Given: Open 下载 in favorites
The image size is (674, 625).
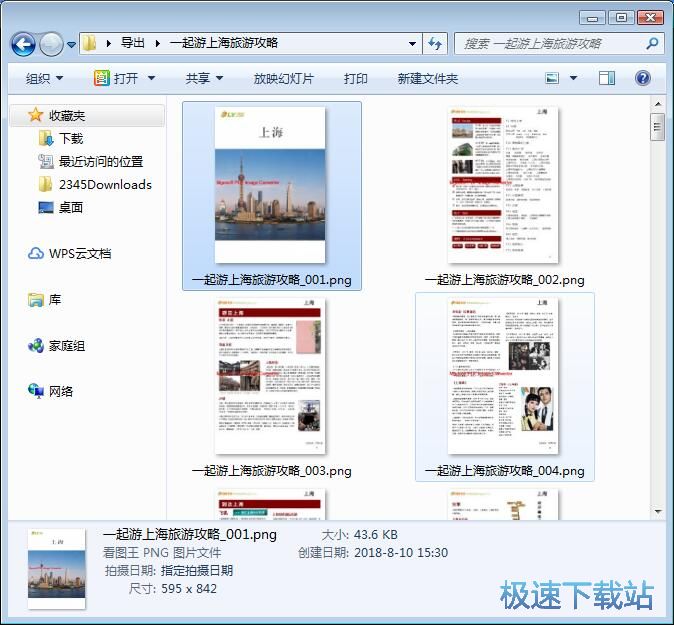Looking at the screenshot, I should 71,139.
